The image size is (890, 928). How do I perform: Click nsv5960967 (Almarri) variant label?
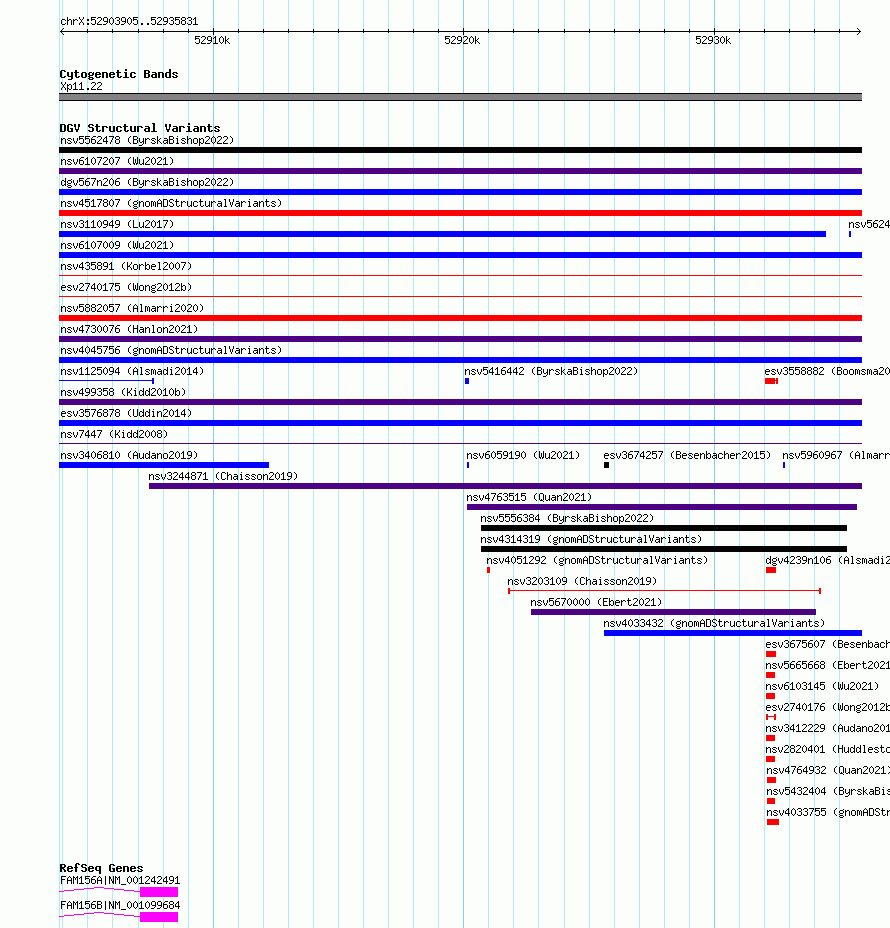pyautogui.click(x=836, y=455)
